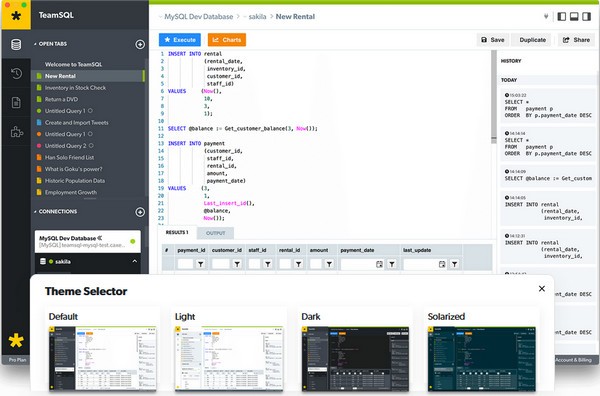
Task: Select the Default theme thumbnail
Action: (x=103, y=358)
